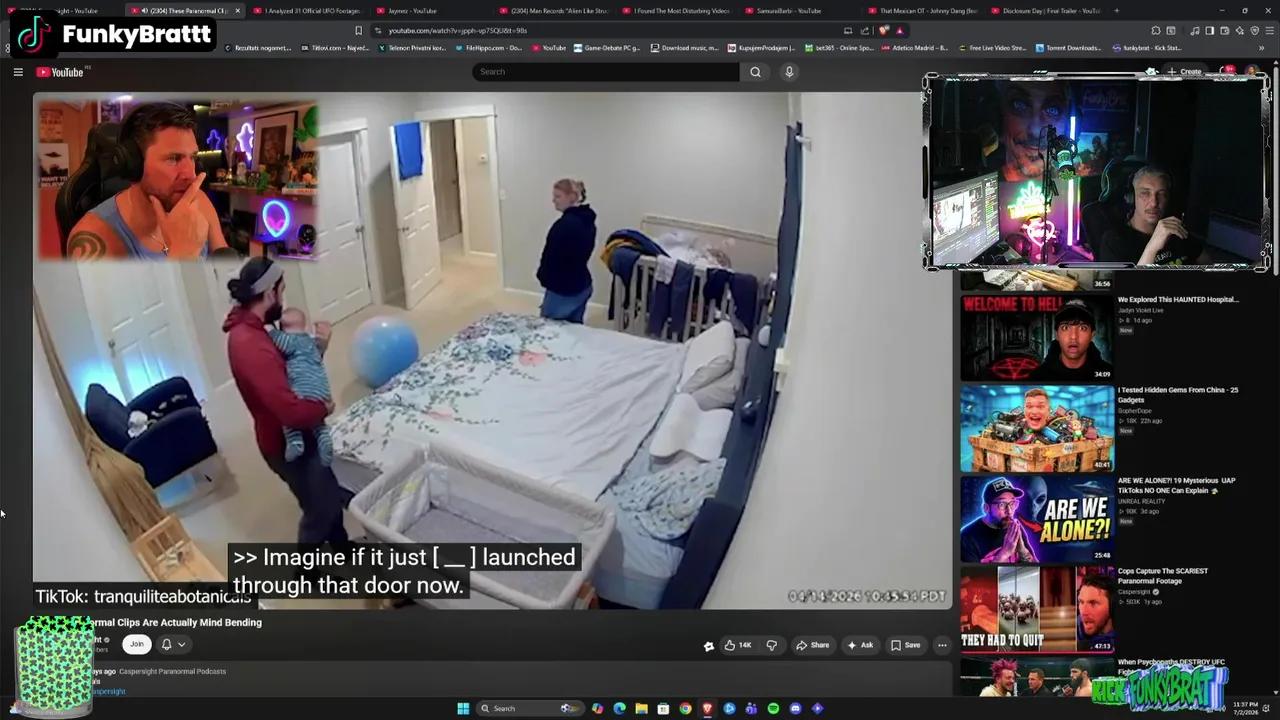Image resolution: width=1280 pixels, height=720 pixels.
Task: Share the video using Share button
Action: click(813, 645)
